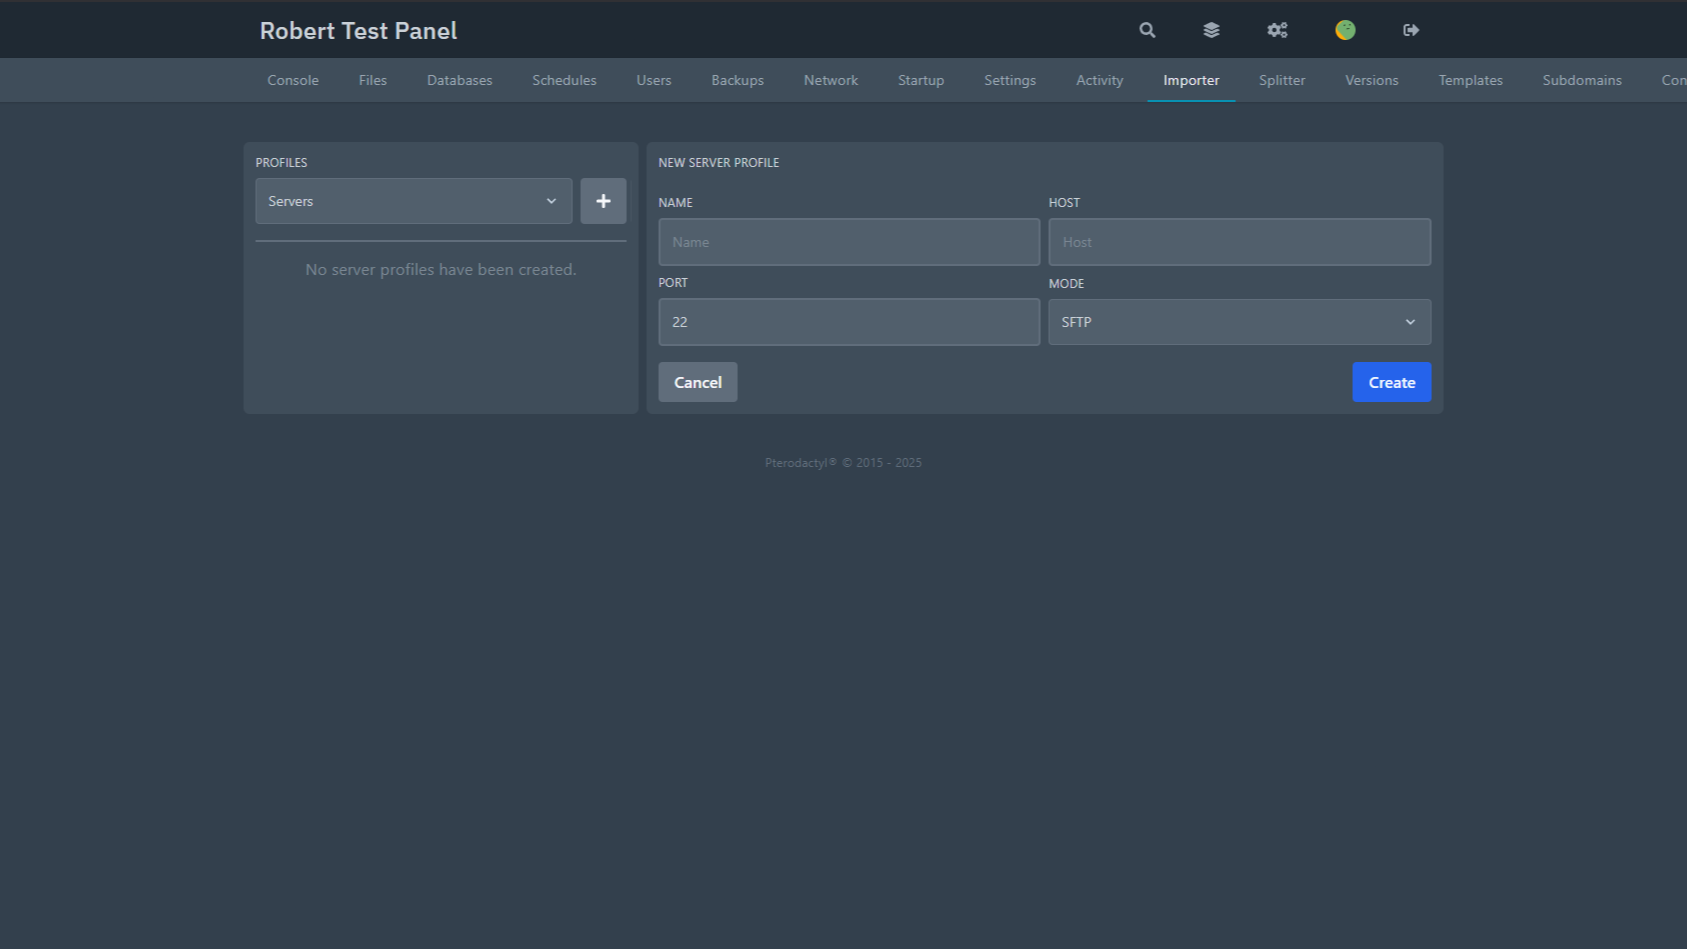Open the Files tab
The width and height of the screenshot is (1687, 949).
pos(372,80)
